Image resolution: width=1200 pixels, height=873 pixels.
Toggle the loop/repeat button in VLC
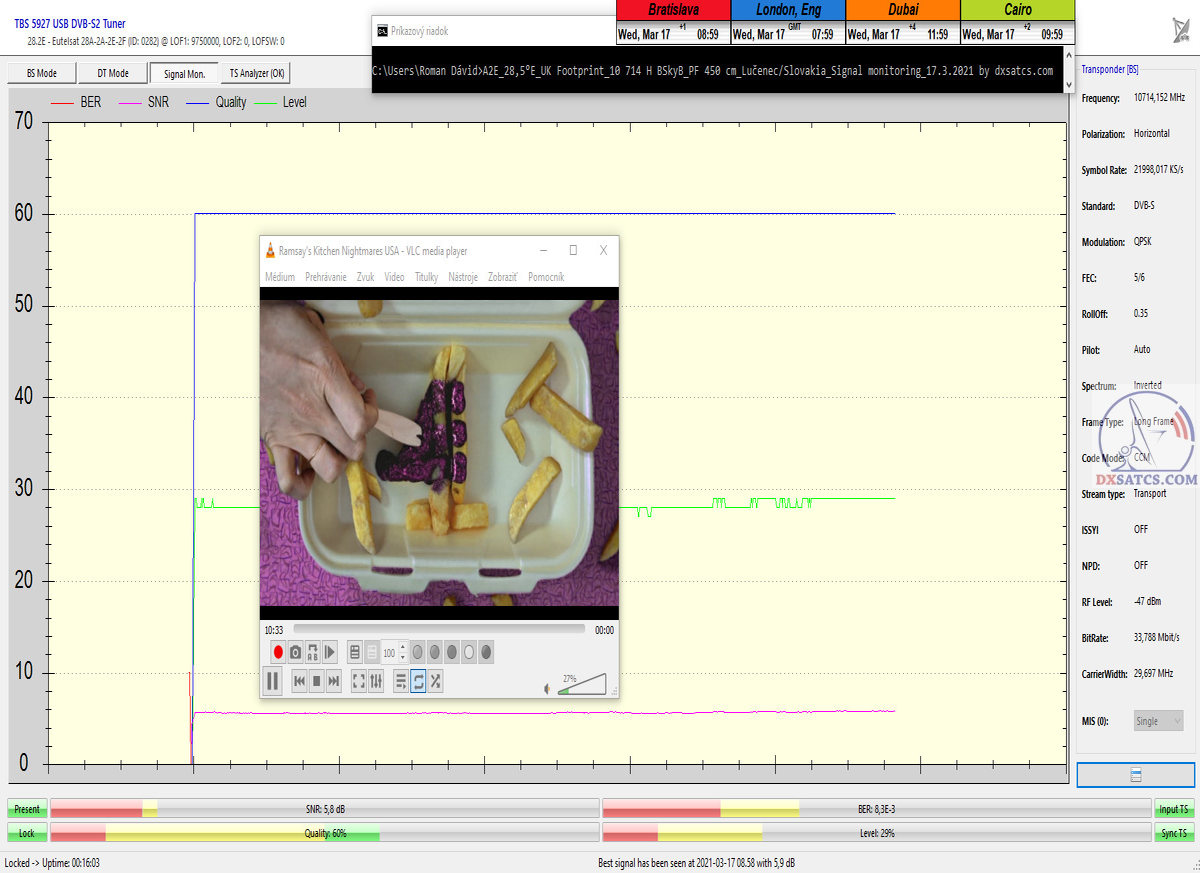(x=418, y=682)
